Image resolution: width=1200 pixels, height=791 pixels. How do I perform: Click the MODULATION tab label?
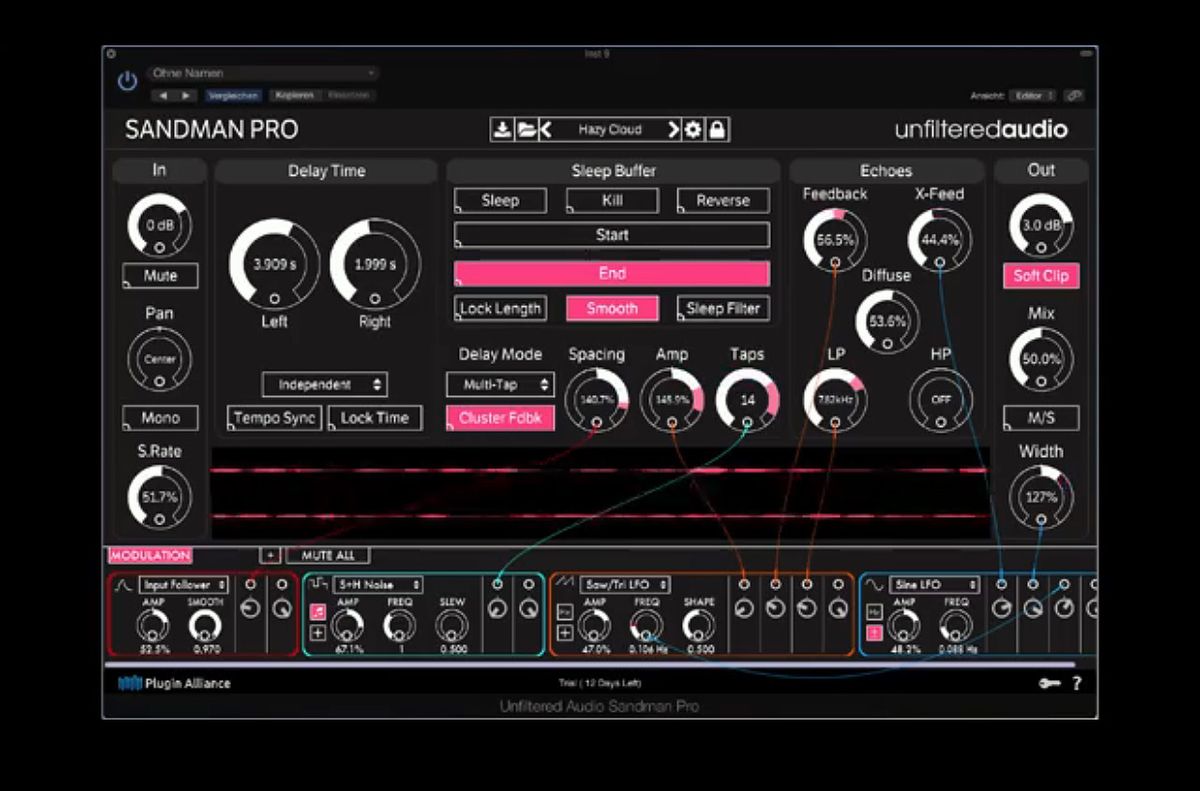(x=150, y=555)
